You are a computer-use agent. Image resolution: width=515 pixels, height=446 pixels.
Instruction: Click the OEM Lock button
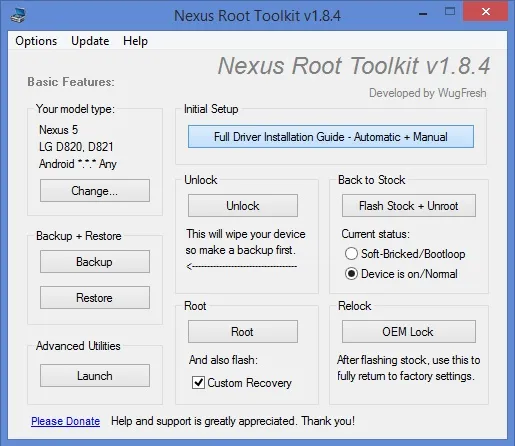click(409, 332)
